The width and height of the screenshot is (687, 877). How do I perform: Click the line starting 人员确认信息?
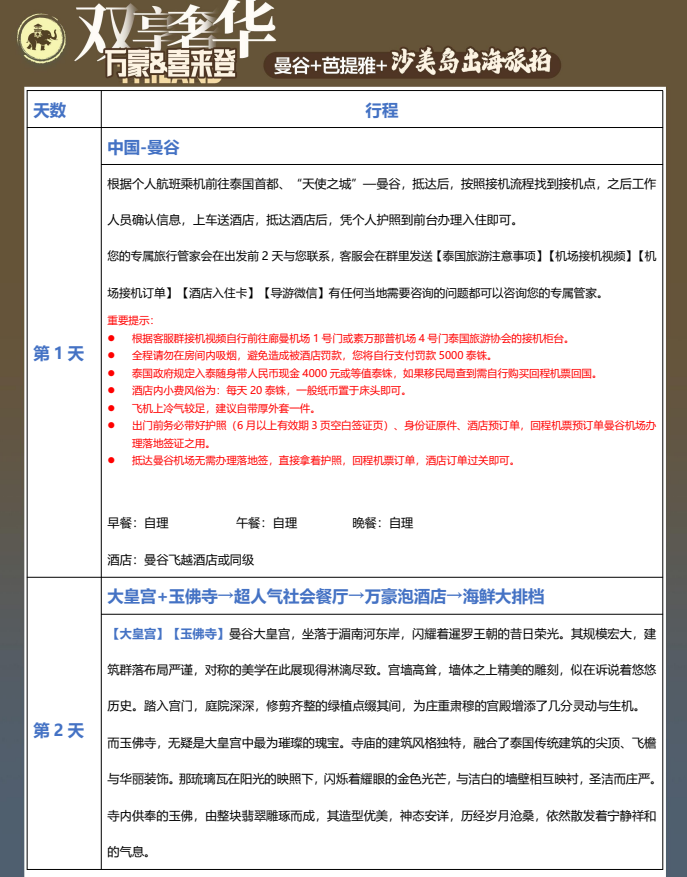[312, 220]
